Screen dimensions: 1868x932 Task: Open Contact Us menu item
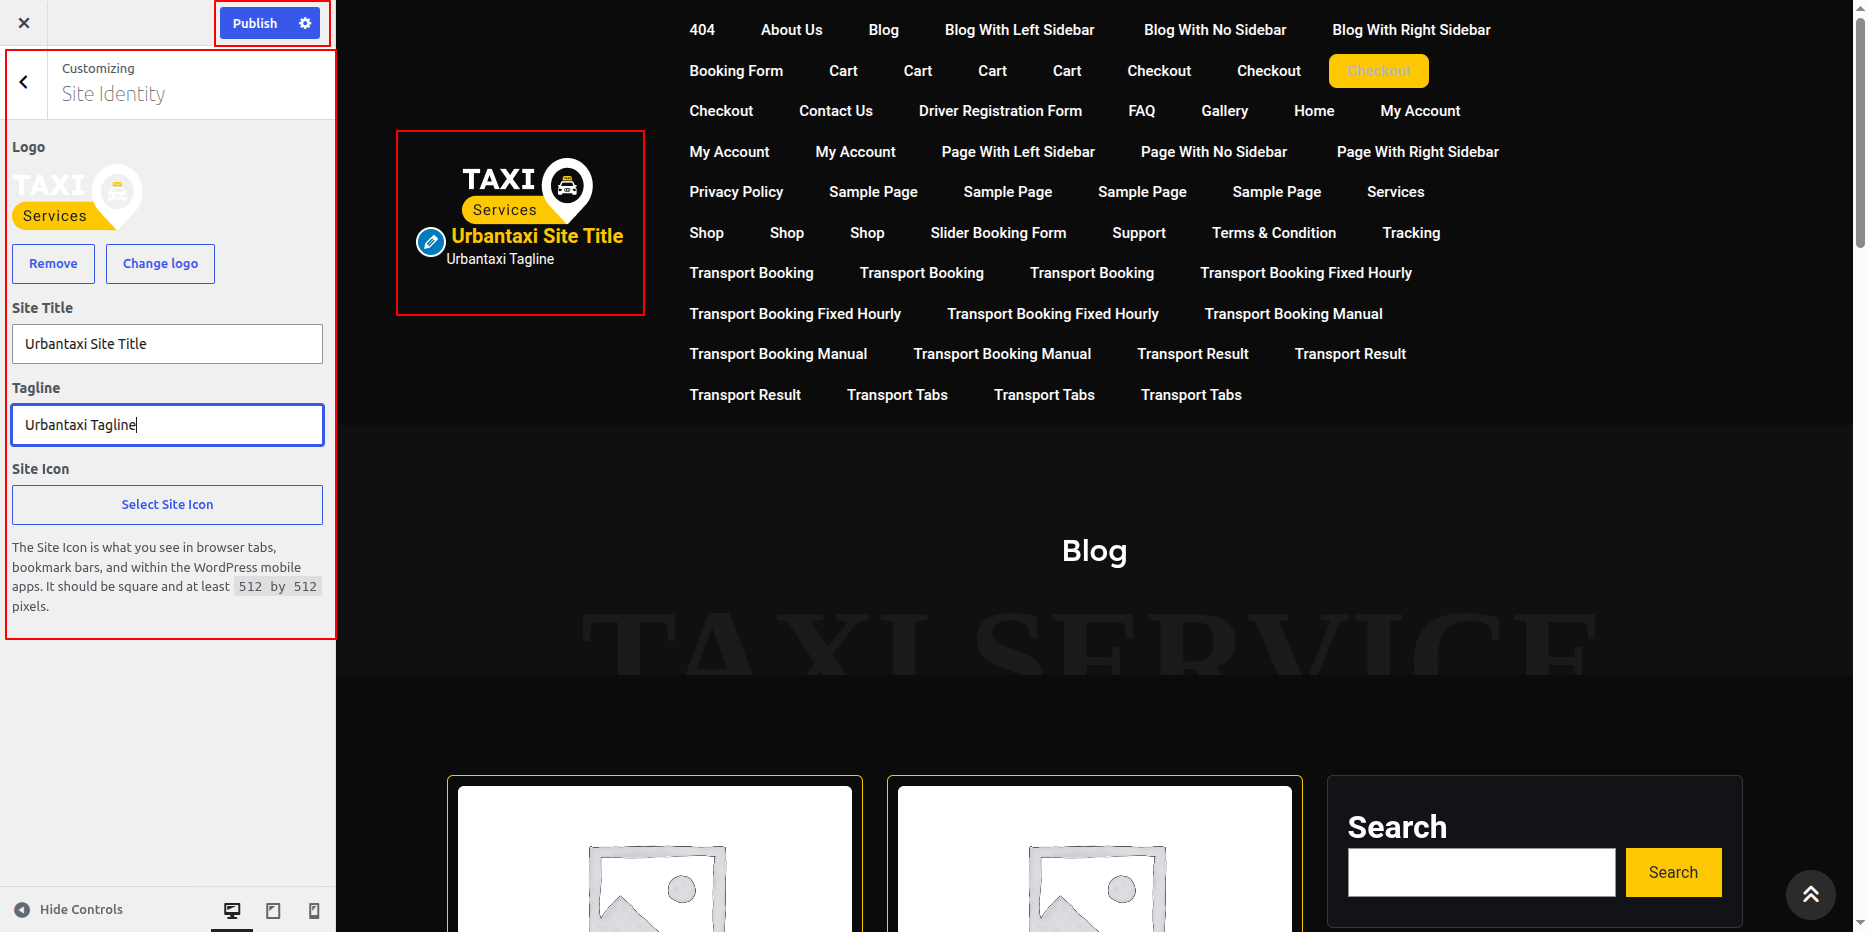pyautogui.click(x=836, y=111)
